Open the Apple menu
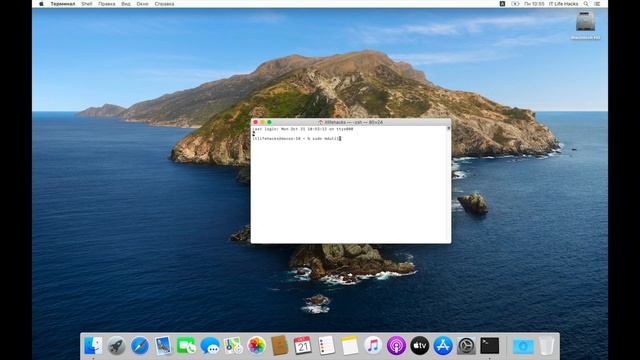This screenshot has height=360, width=640. tap(41, 4)
